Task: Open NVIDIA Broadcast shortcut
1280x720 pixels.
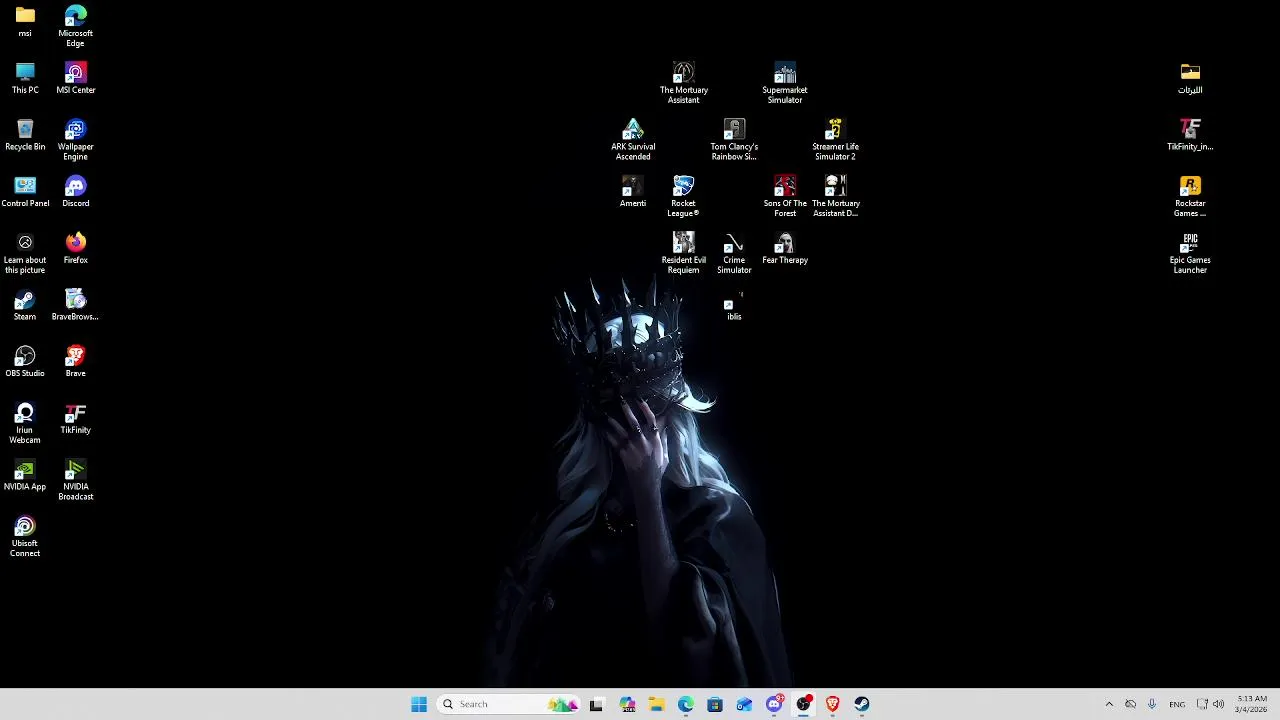Action: click(x=75, y=480)
